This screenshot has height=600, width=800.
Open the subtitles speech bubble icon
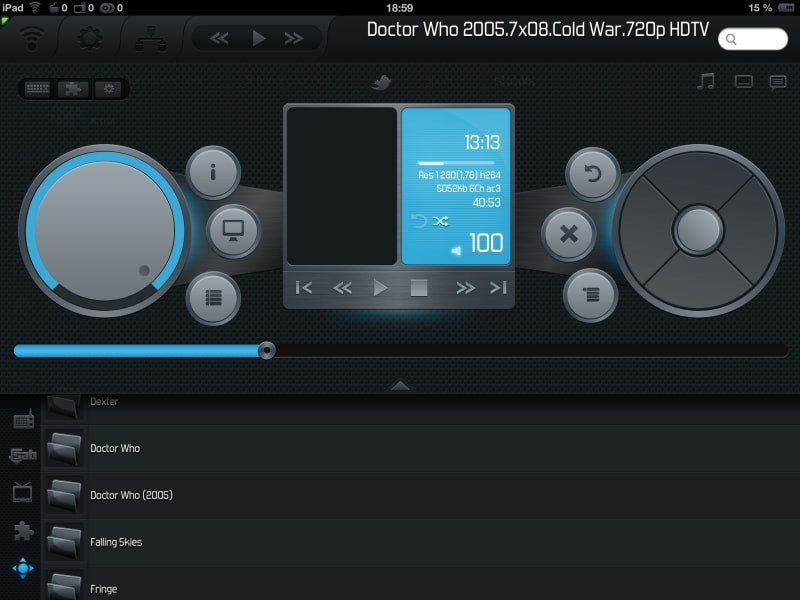tap(778, 82)
